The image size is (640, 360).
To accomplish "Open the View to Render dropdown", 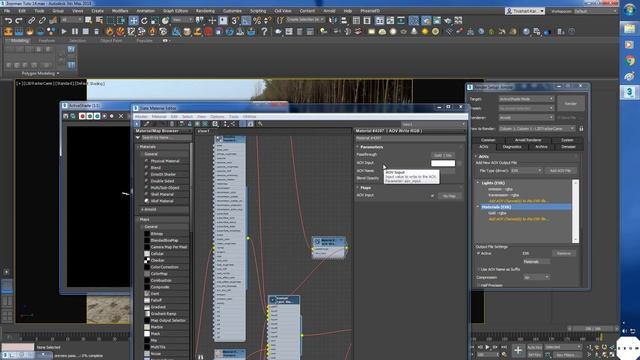I will click(x=537, y=129).
